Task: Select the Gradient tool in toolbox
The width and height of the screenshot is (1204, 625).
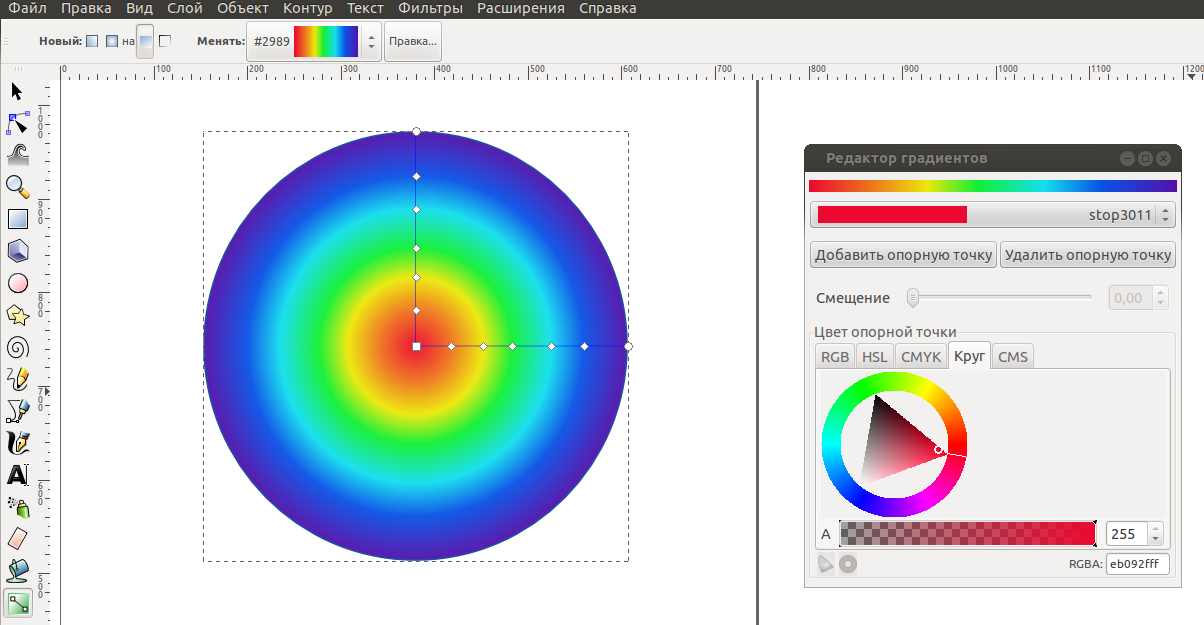Action: (x=17, y=603)
